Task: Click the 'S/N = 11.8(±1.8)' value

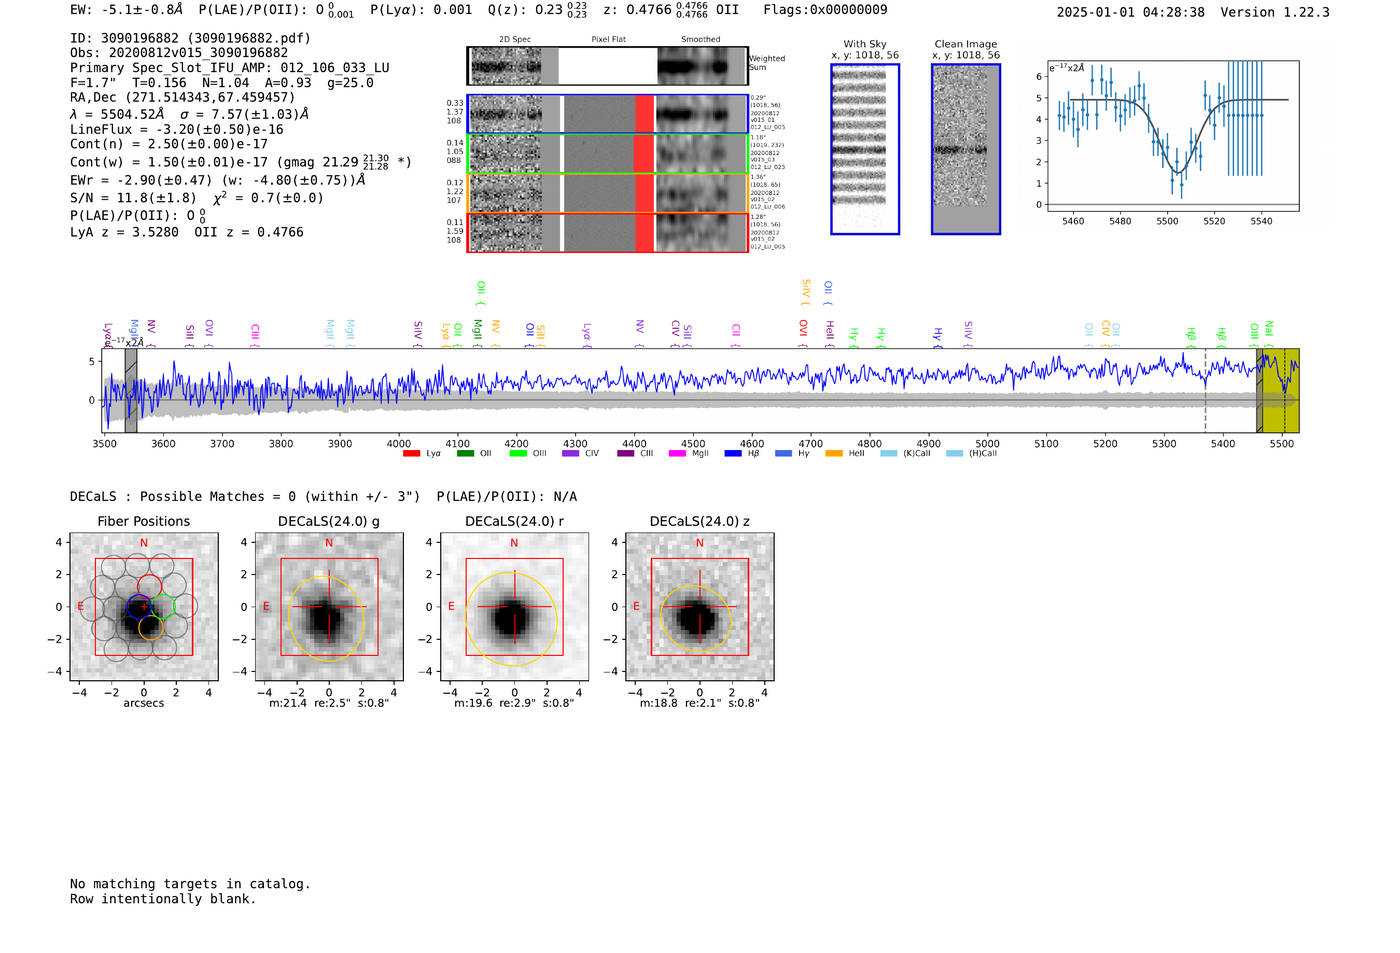Action: [133, 198]
